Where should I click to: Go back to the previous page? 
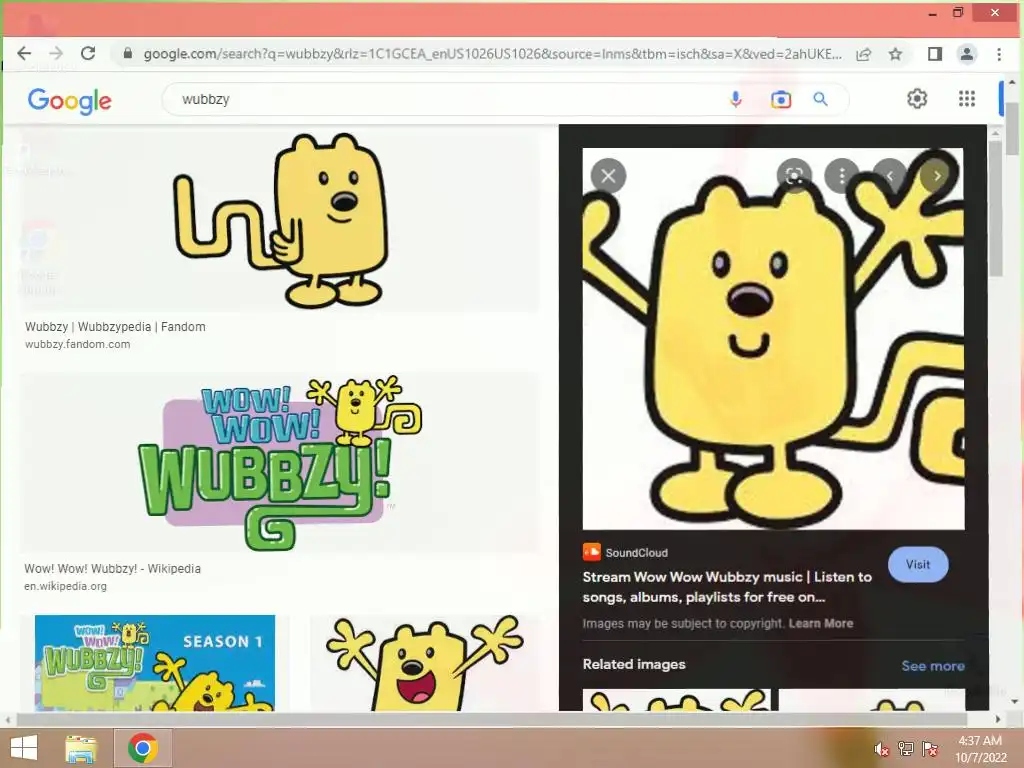24,54
